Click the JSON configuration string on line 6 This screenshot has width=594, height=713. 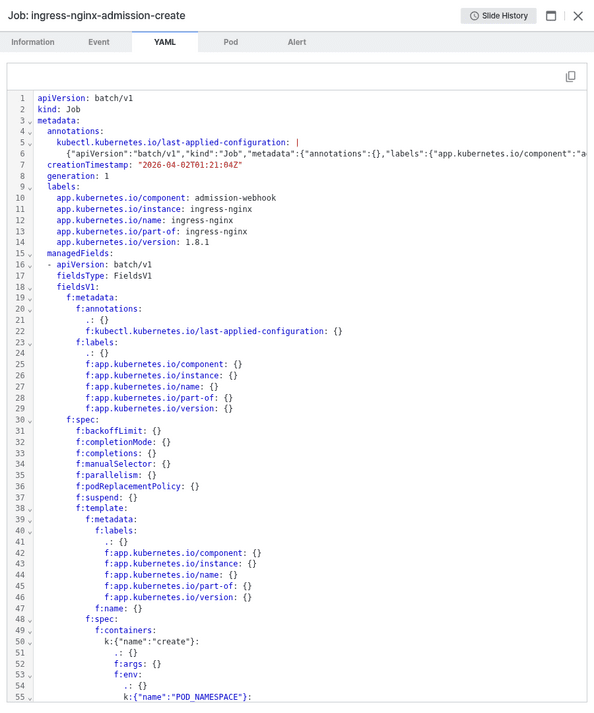(x=326, y=154)
